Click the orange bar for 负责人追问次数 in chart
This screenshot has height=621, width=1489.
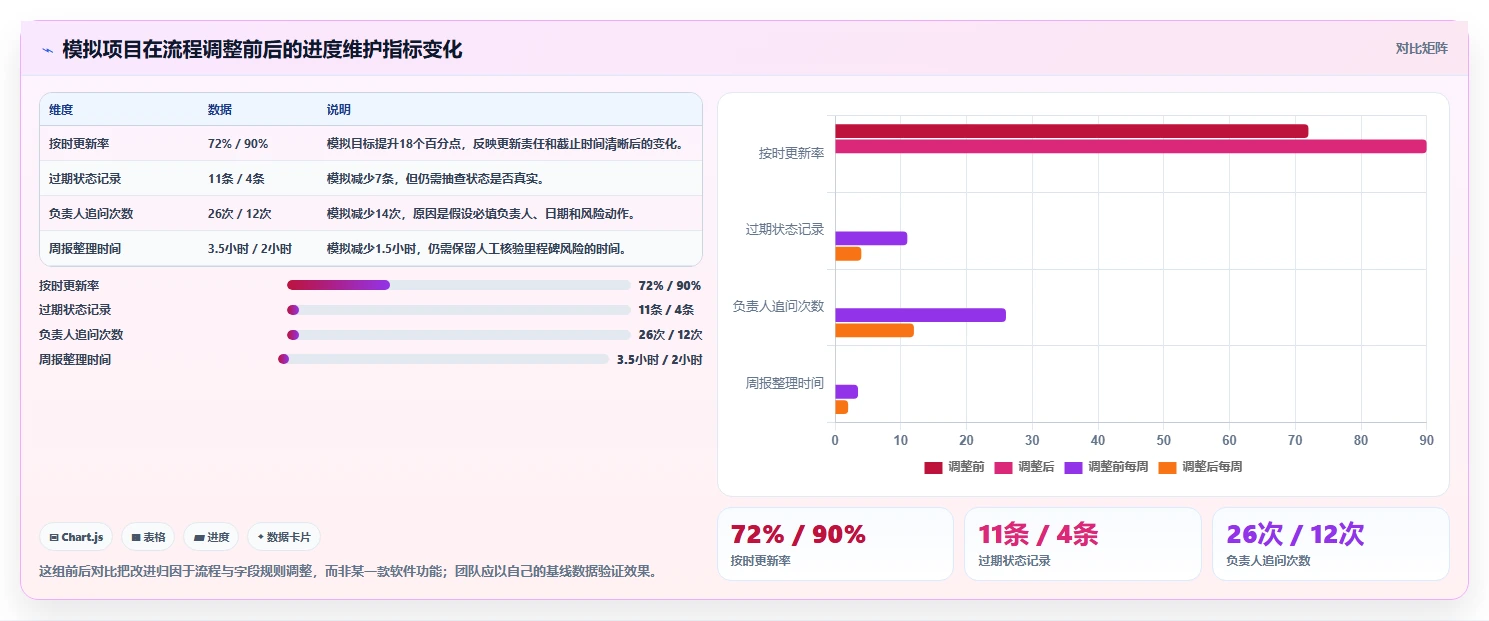click(x=874, y=330)
